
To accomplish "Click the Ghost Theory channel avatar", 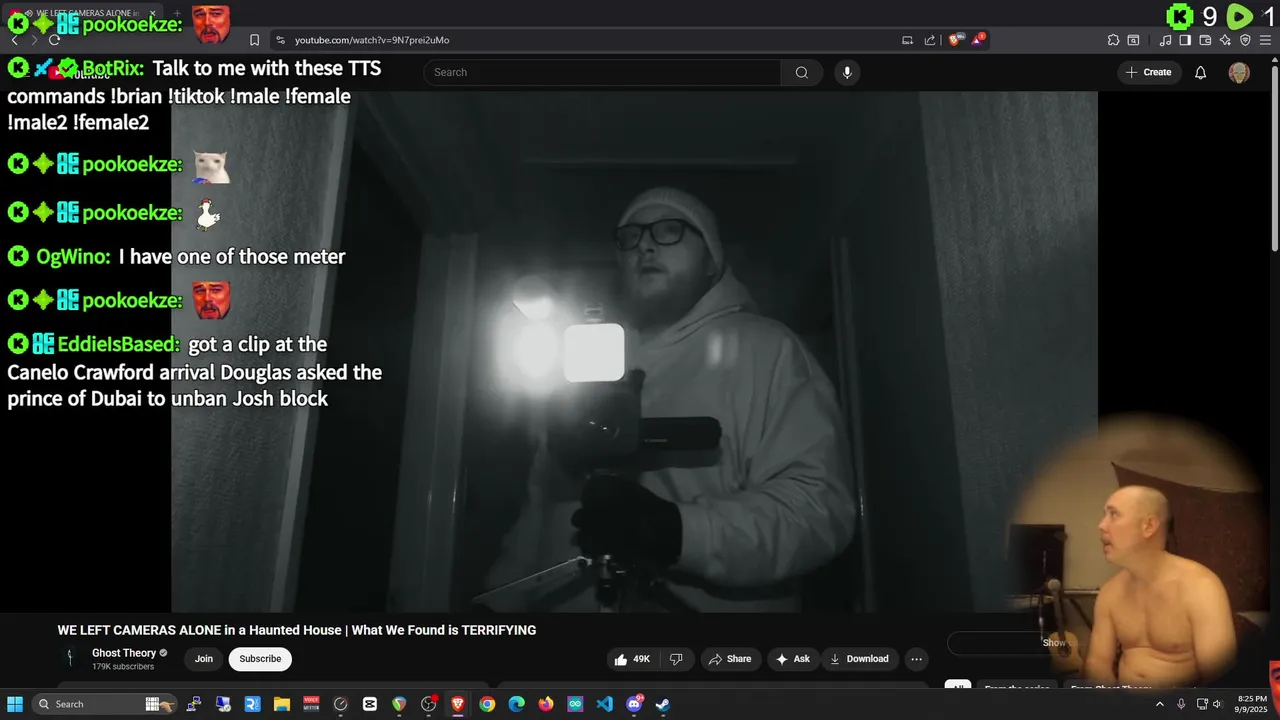I will 69,658.
